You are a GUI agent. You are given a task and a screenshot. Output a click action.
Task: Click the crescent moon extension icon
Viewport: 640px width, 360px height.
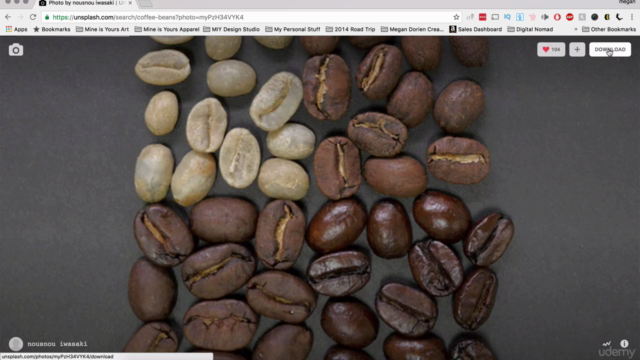click(x=619, y=17)
